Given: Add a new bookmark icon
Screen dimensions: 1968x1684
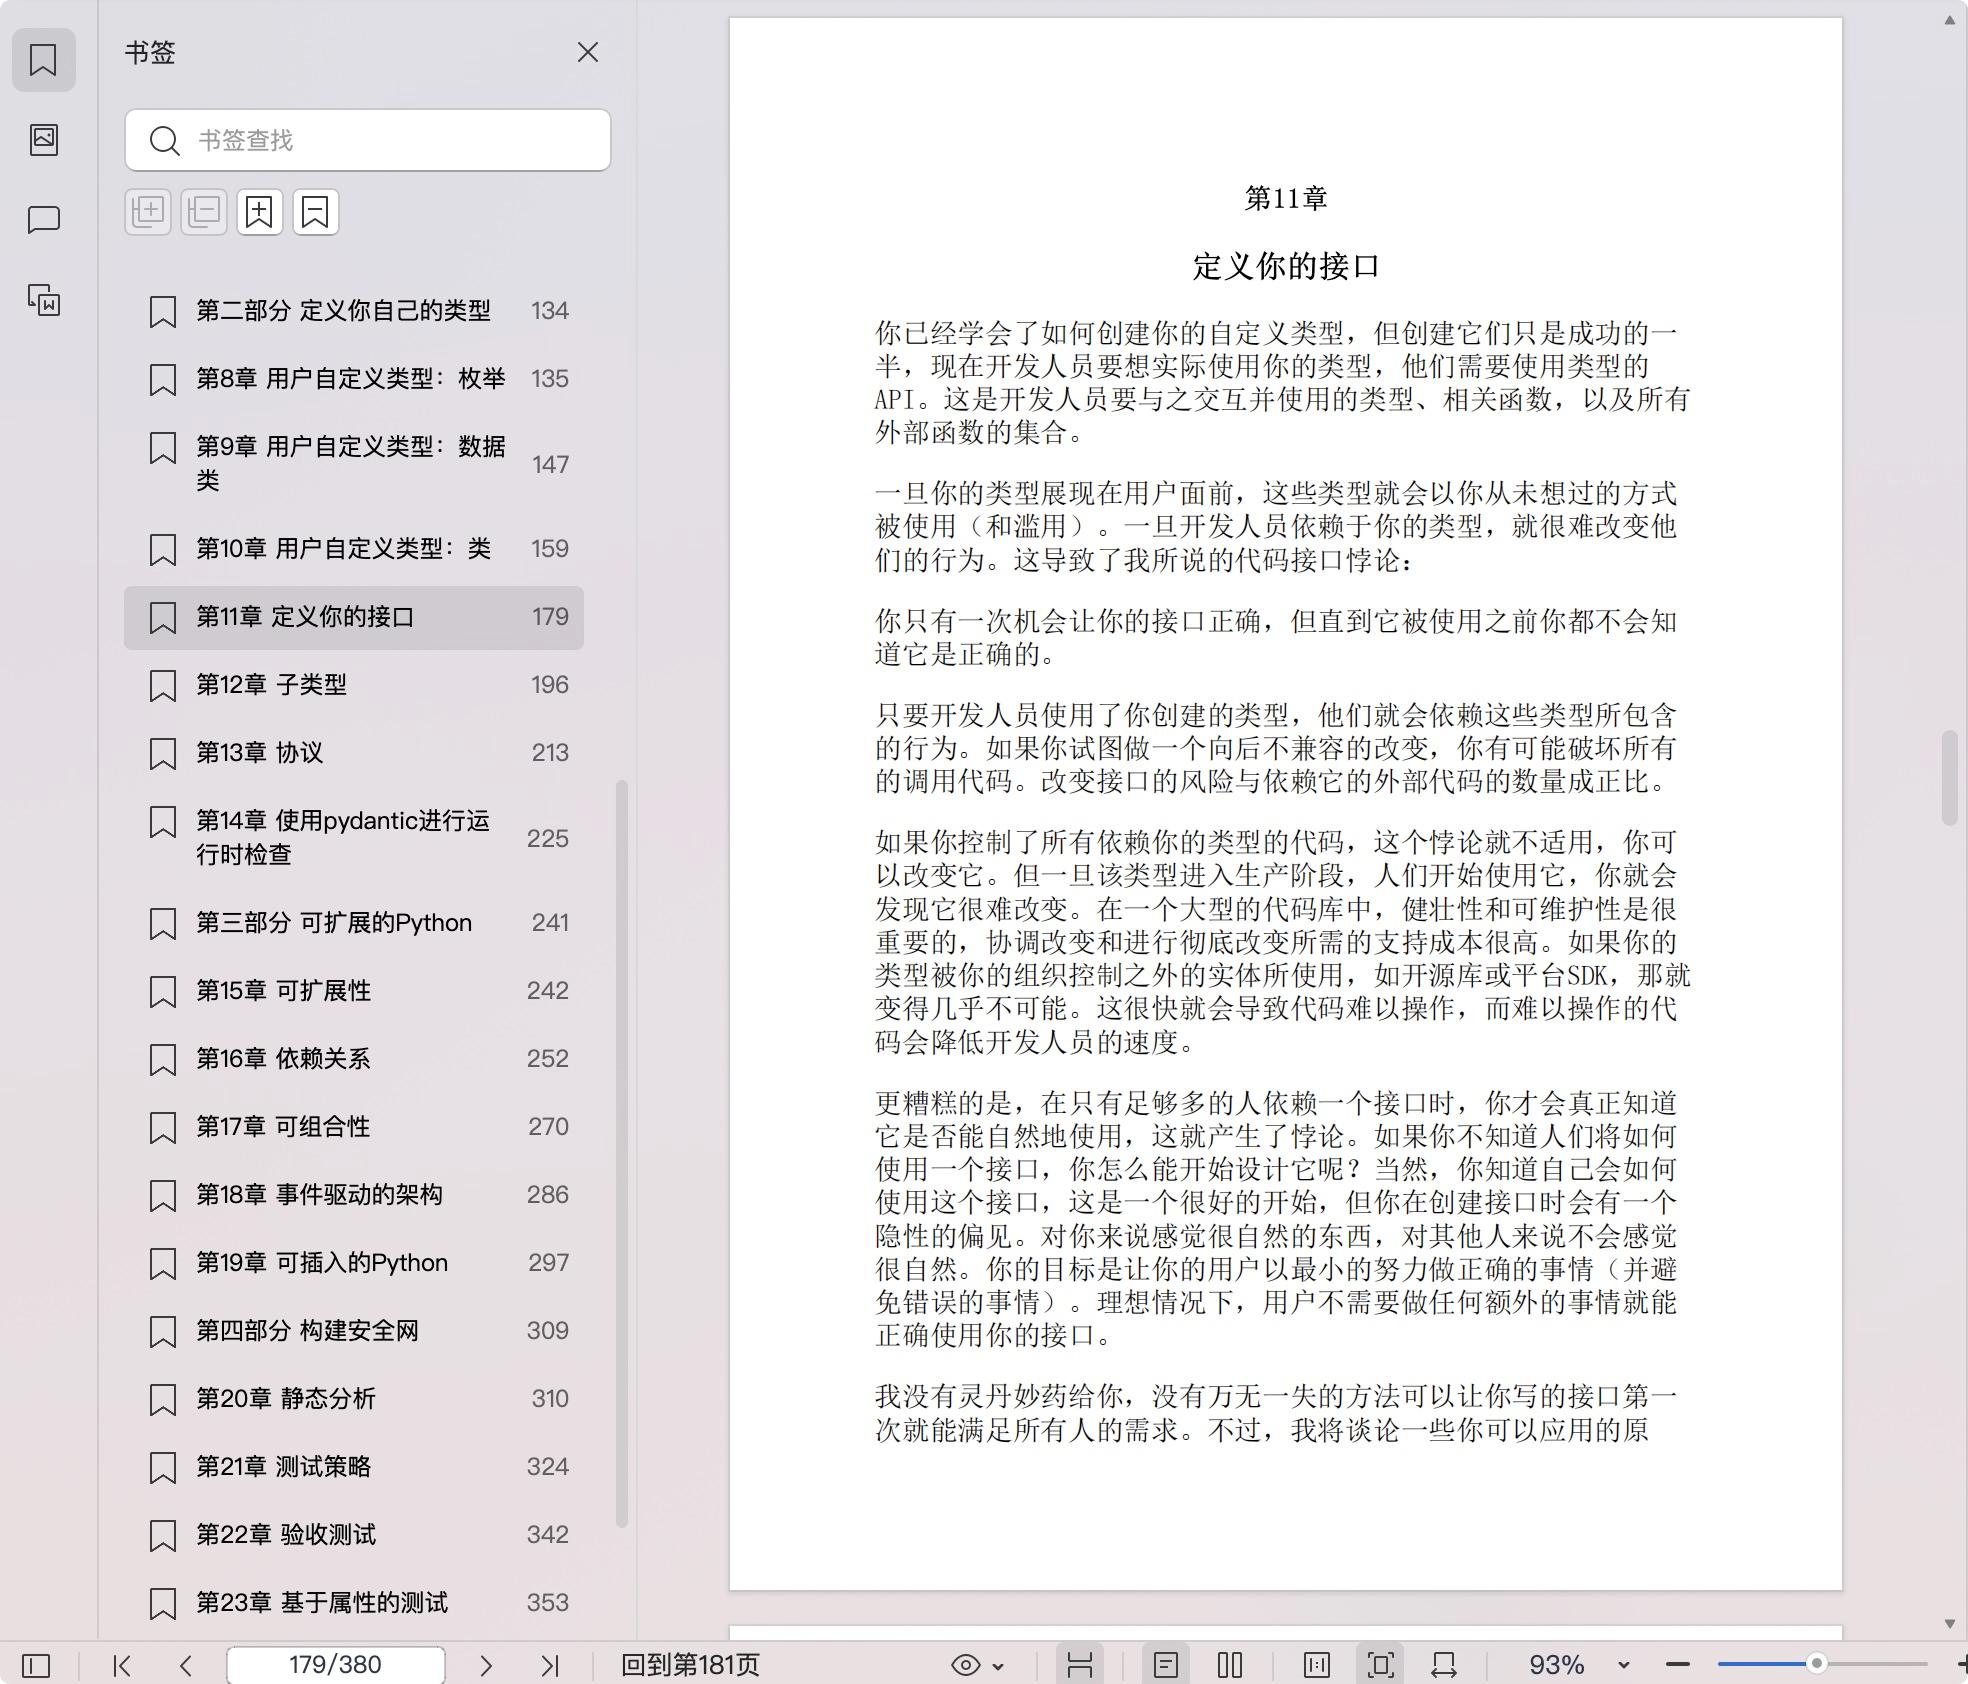Looking at the screenshot, I should (x=260, y=212).
